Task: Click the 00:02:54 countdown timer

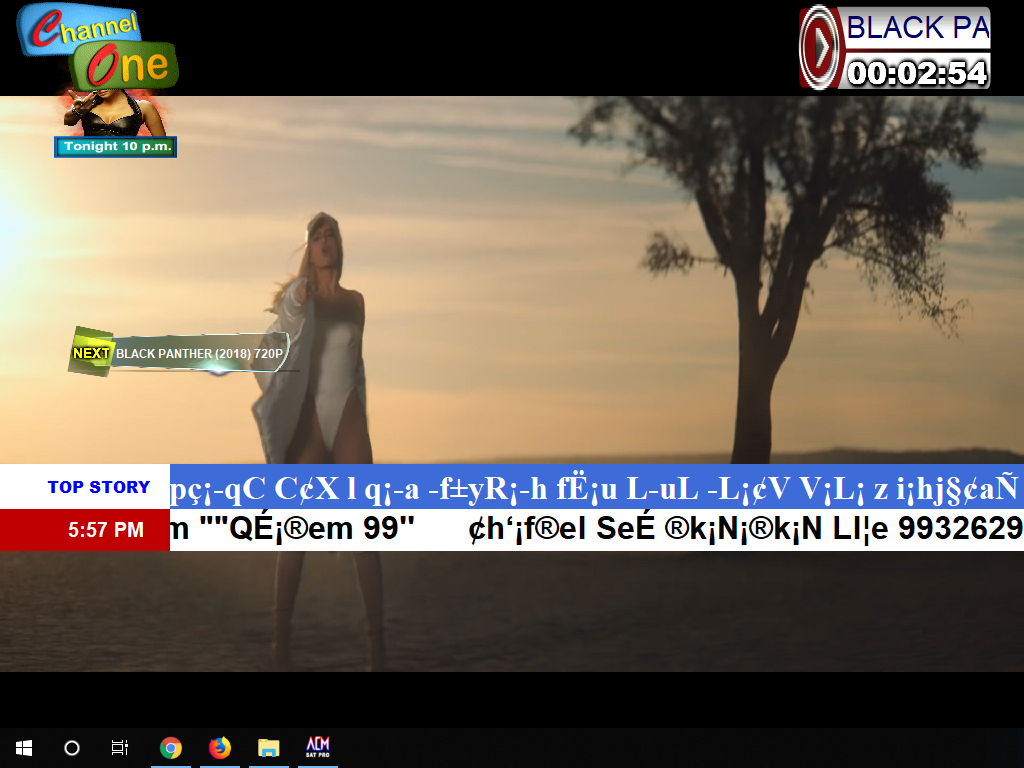Action: point(917,72)
